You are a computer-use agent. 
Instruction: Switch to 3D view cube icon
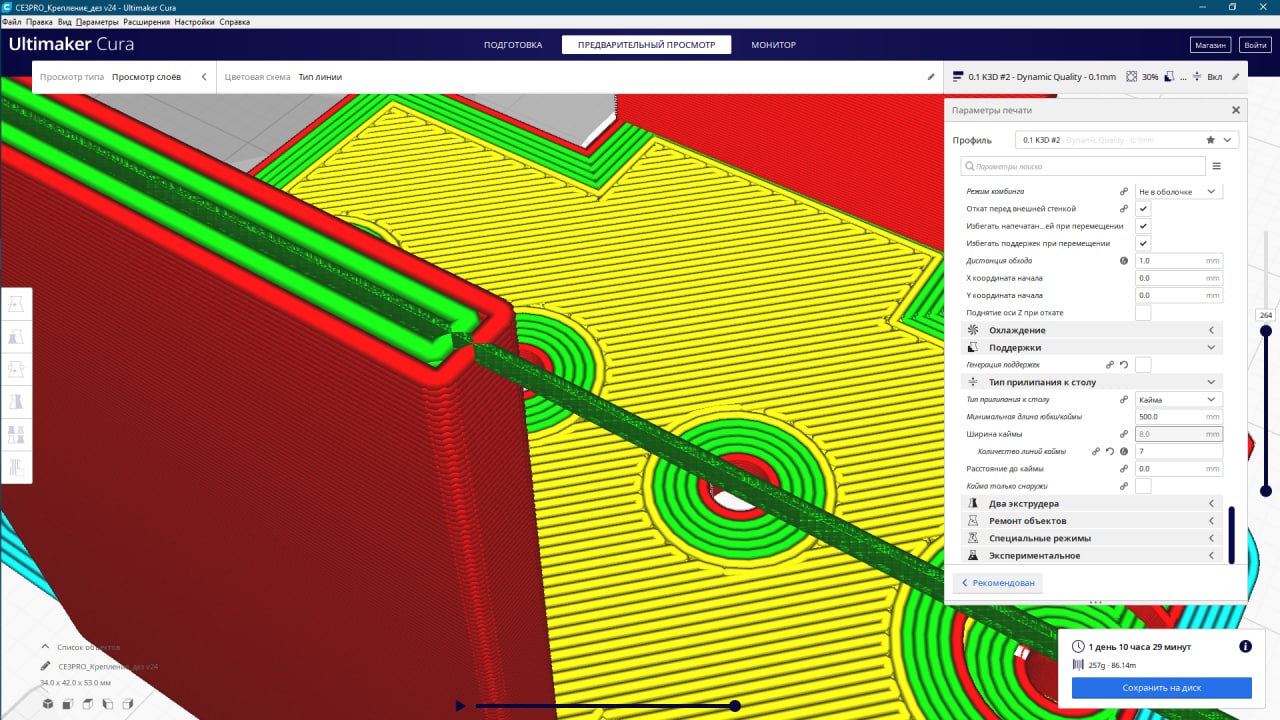click(47, 704)
